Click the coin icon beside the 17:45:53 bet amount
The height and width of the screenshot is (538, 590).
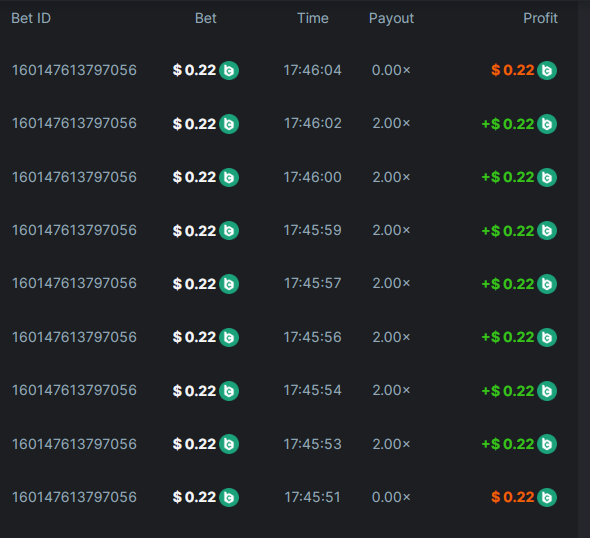coord(229,444)
